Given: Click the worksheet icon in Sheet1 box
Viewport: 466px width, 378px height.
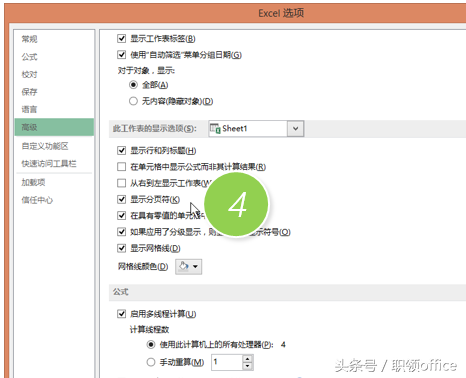Looking at the screenshot, I should point(215,128).
